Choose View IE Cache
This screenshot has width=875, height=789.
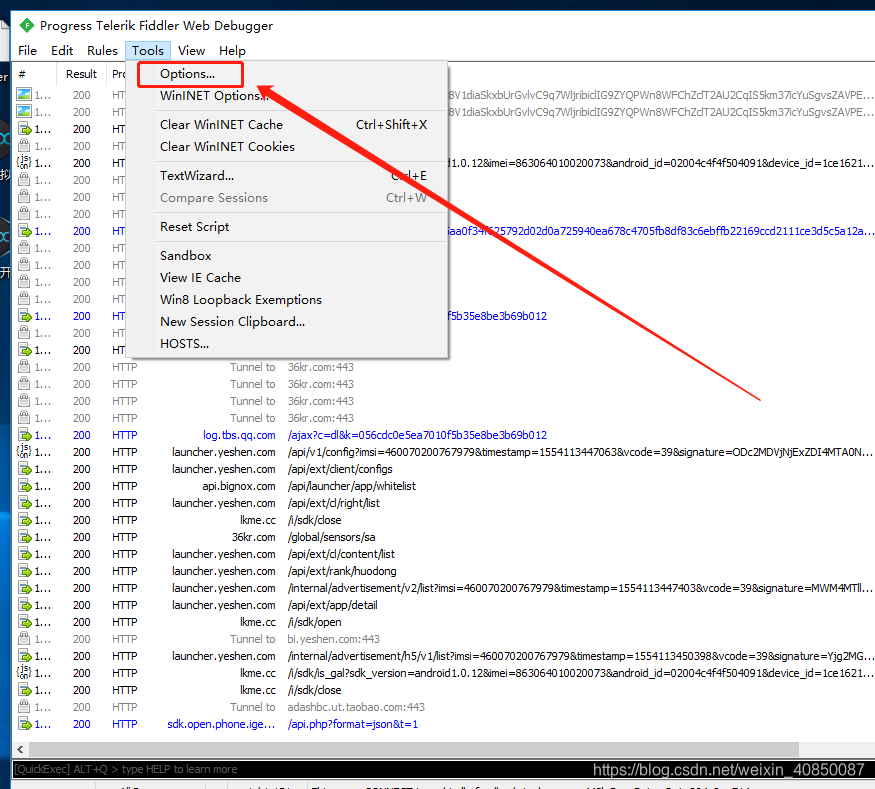click(287, 278)
